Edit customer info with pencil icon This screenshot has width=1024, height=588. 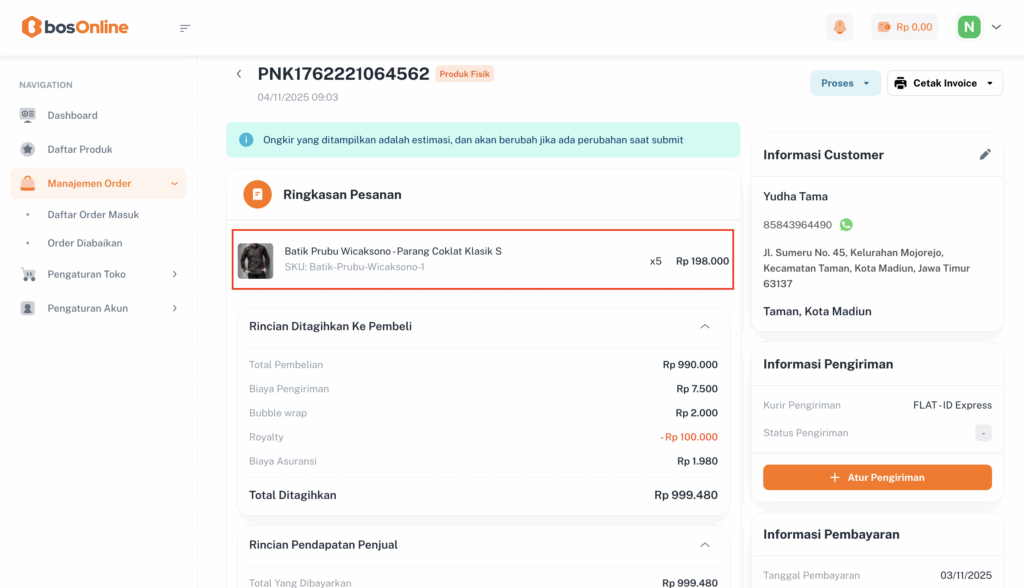tap(985, 155)
